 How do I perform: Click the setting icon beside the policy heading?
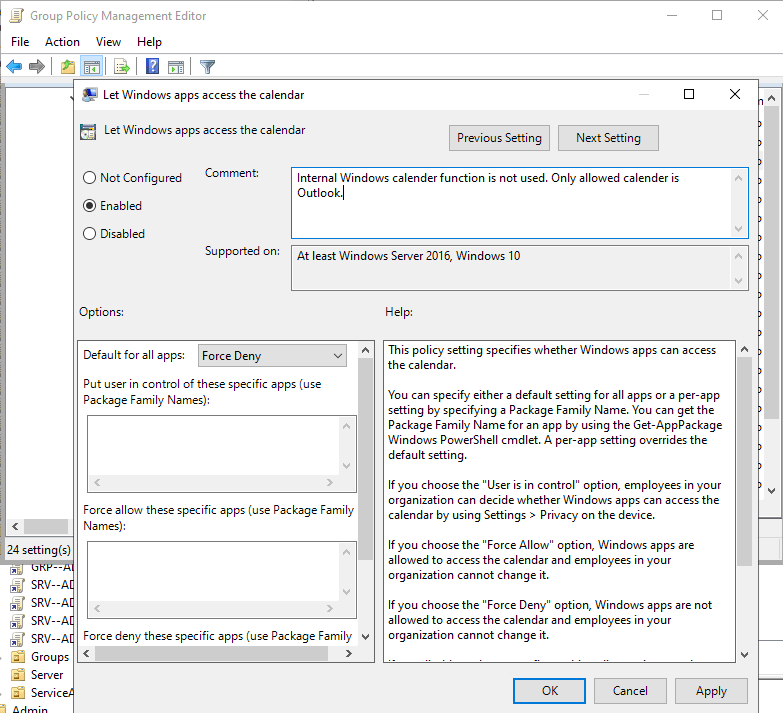tap(88, 131)
